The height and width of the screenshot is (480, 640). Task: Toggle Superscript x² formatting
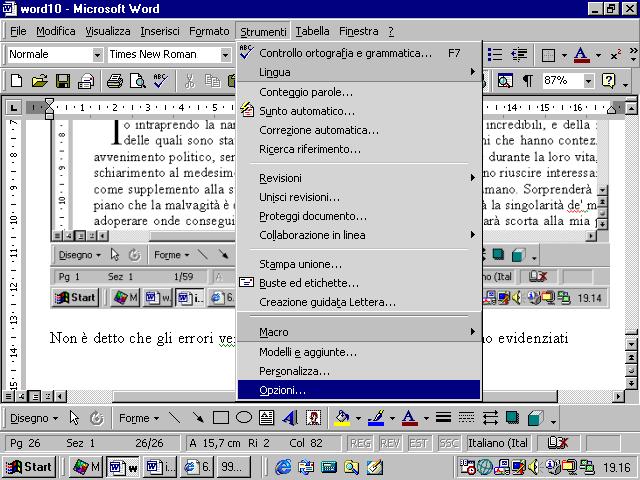[616, 55]
